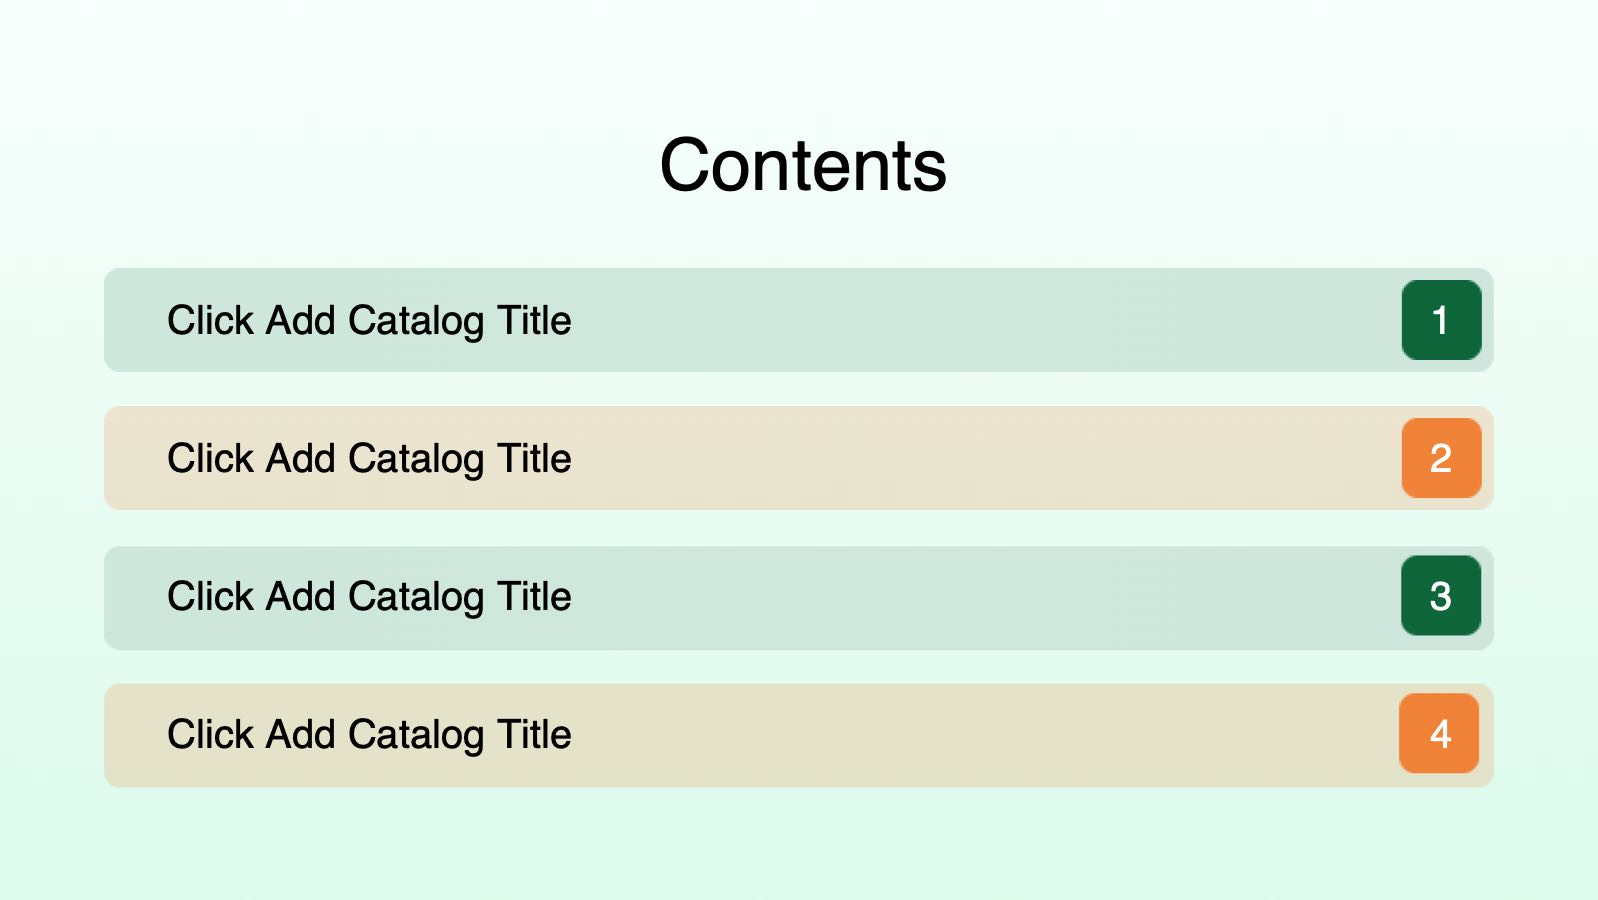Click the orange number 2 badge
1598x900 pixels.
(x=1441, y=458)
